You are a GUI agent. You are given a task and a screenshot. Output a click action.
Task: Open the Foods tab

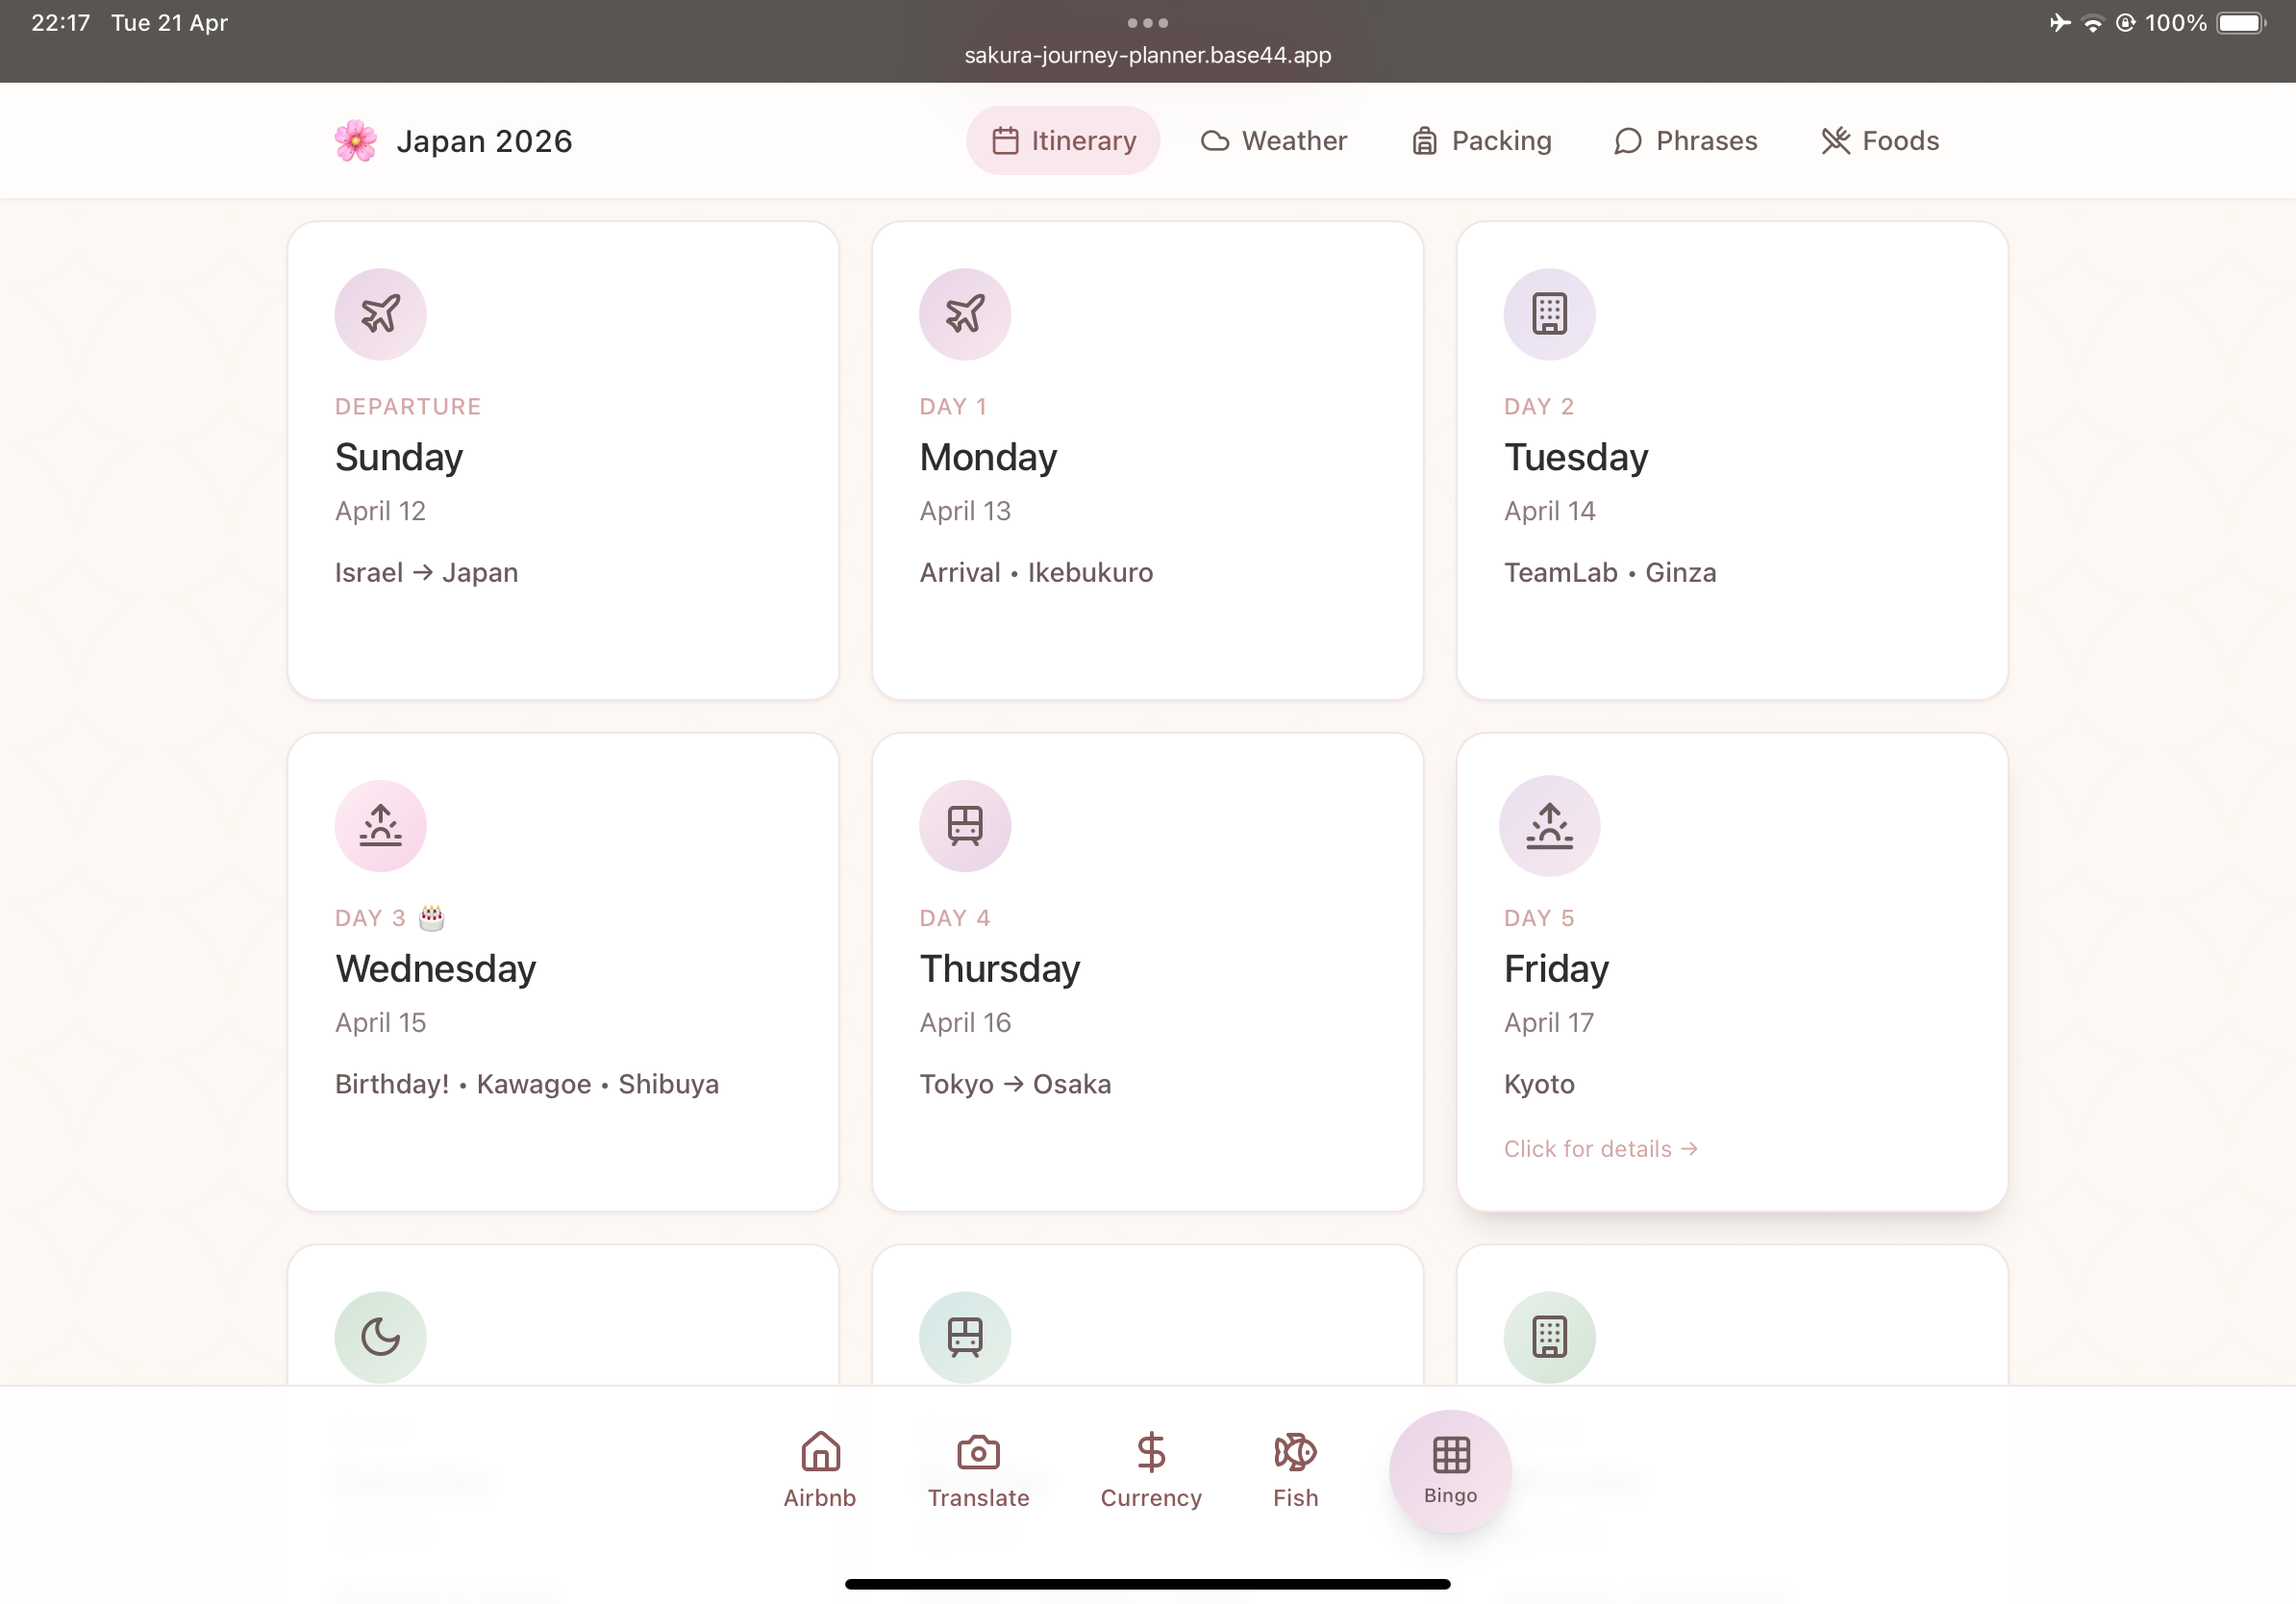[1880, 141]
